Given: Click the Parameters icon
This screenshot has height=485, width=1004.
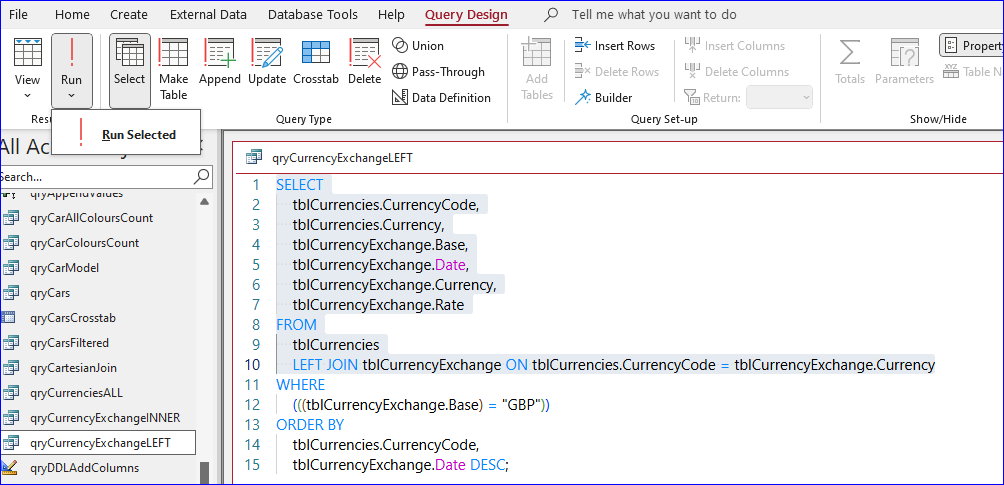Looking at the screenshot, I should tap(905, 53).
